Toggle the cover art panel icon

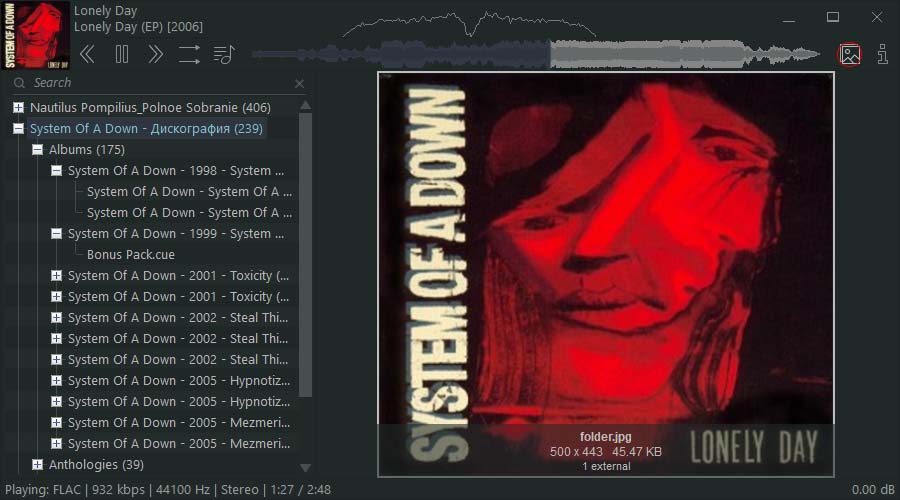849,55
